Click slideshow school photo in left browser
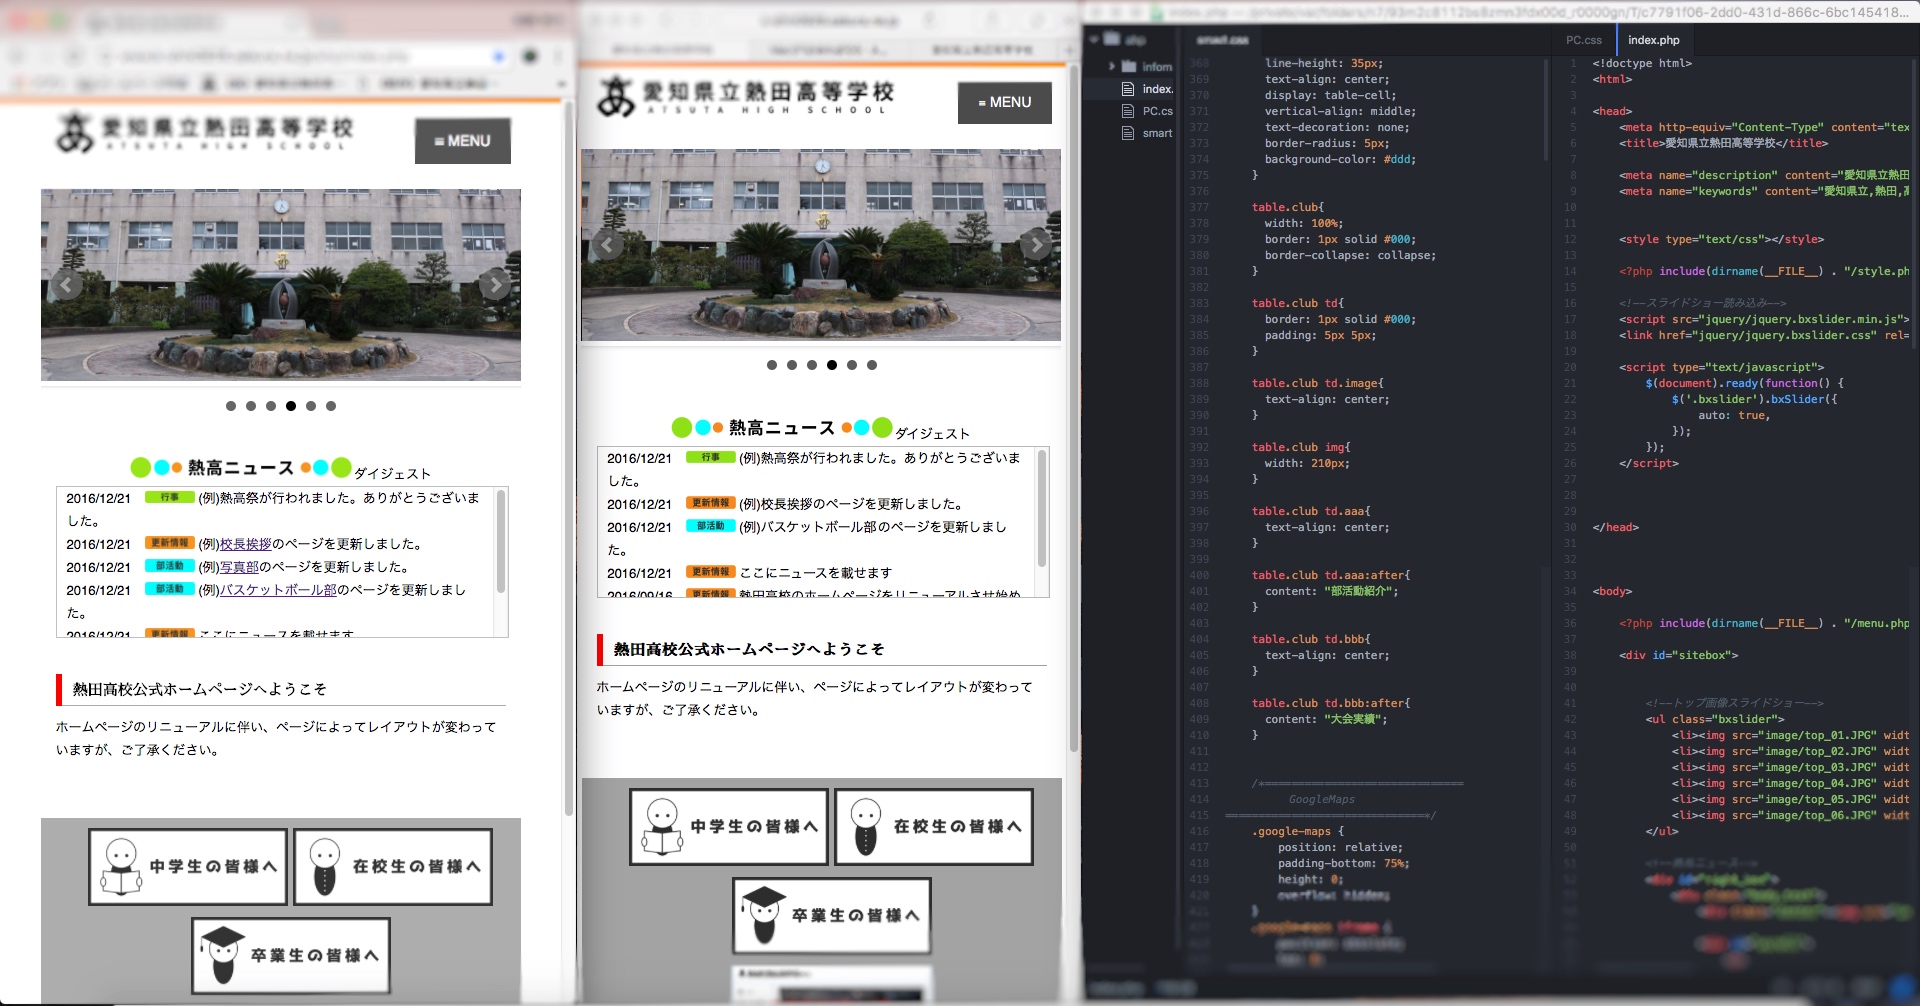 point(281,285)
